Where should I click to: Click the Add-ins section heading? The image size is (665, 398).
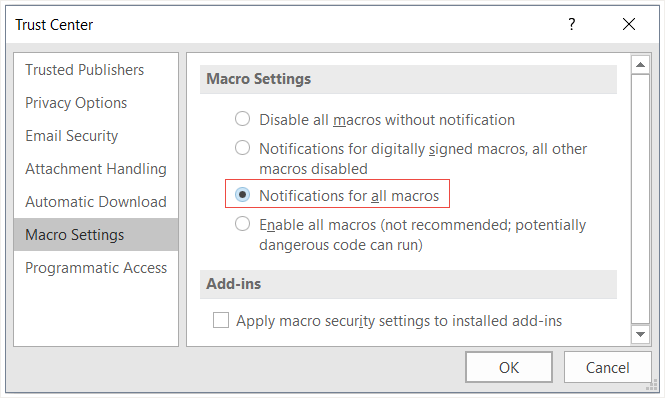(x=234, y=284)
